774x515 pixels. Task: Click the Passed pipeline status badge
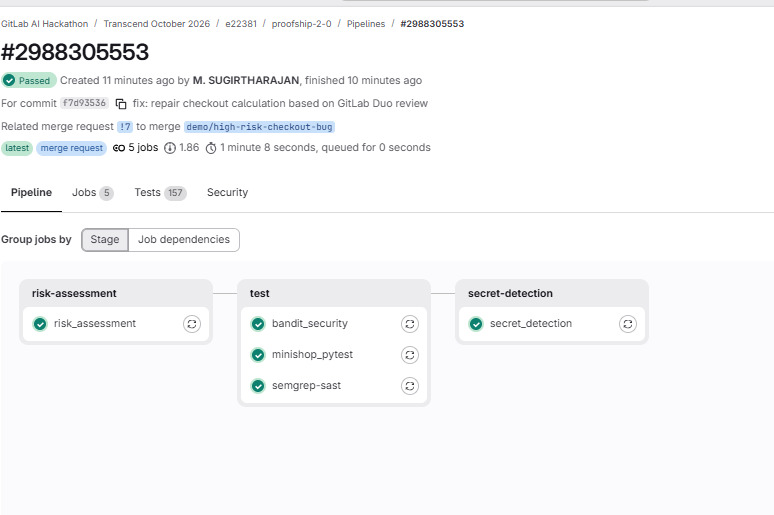coord(29,80)
